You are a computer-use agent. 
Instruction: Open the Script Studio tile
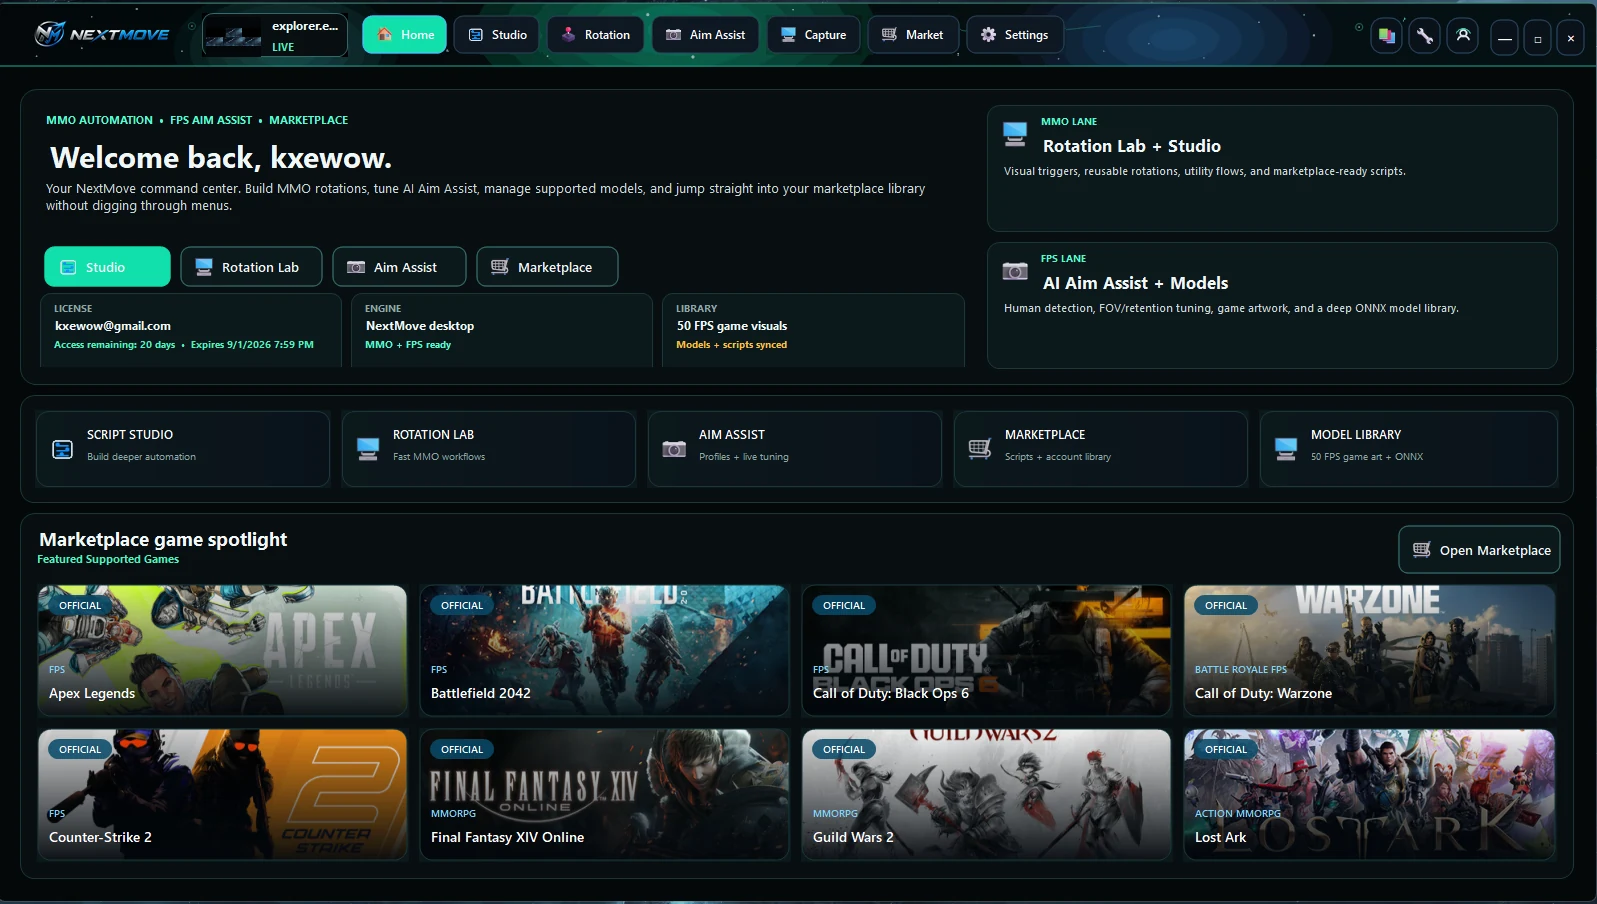183,449
